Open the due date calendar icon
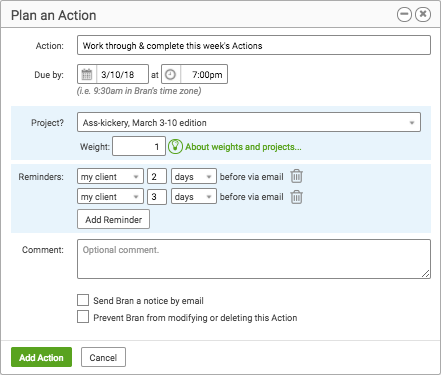This screenshot has height=375, width=441. (87, 74)
